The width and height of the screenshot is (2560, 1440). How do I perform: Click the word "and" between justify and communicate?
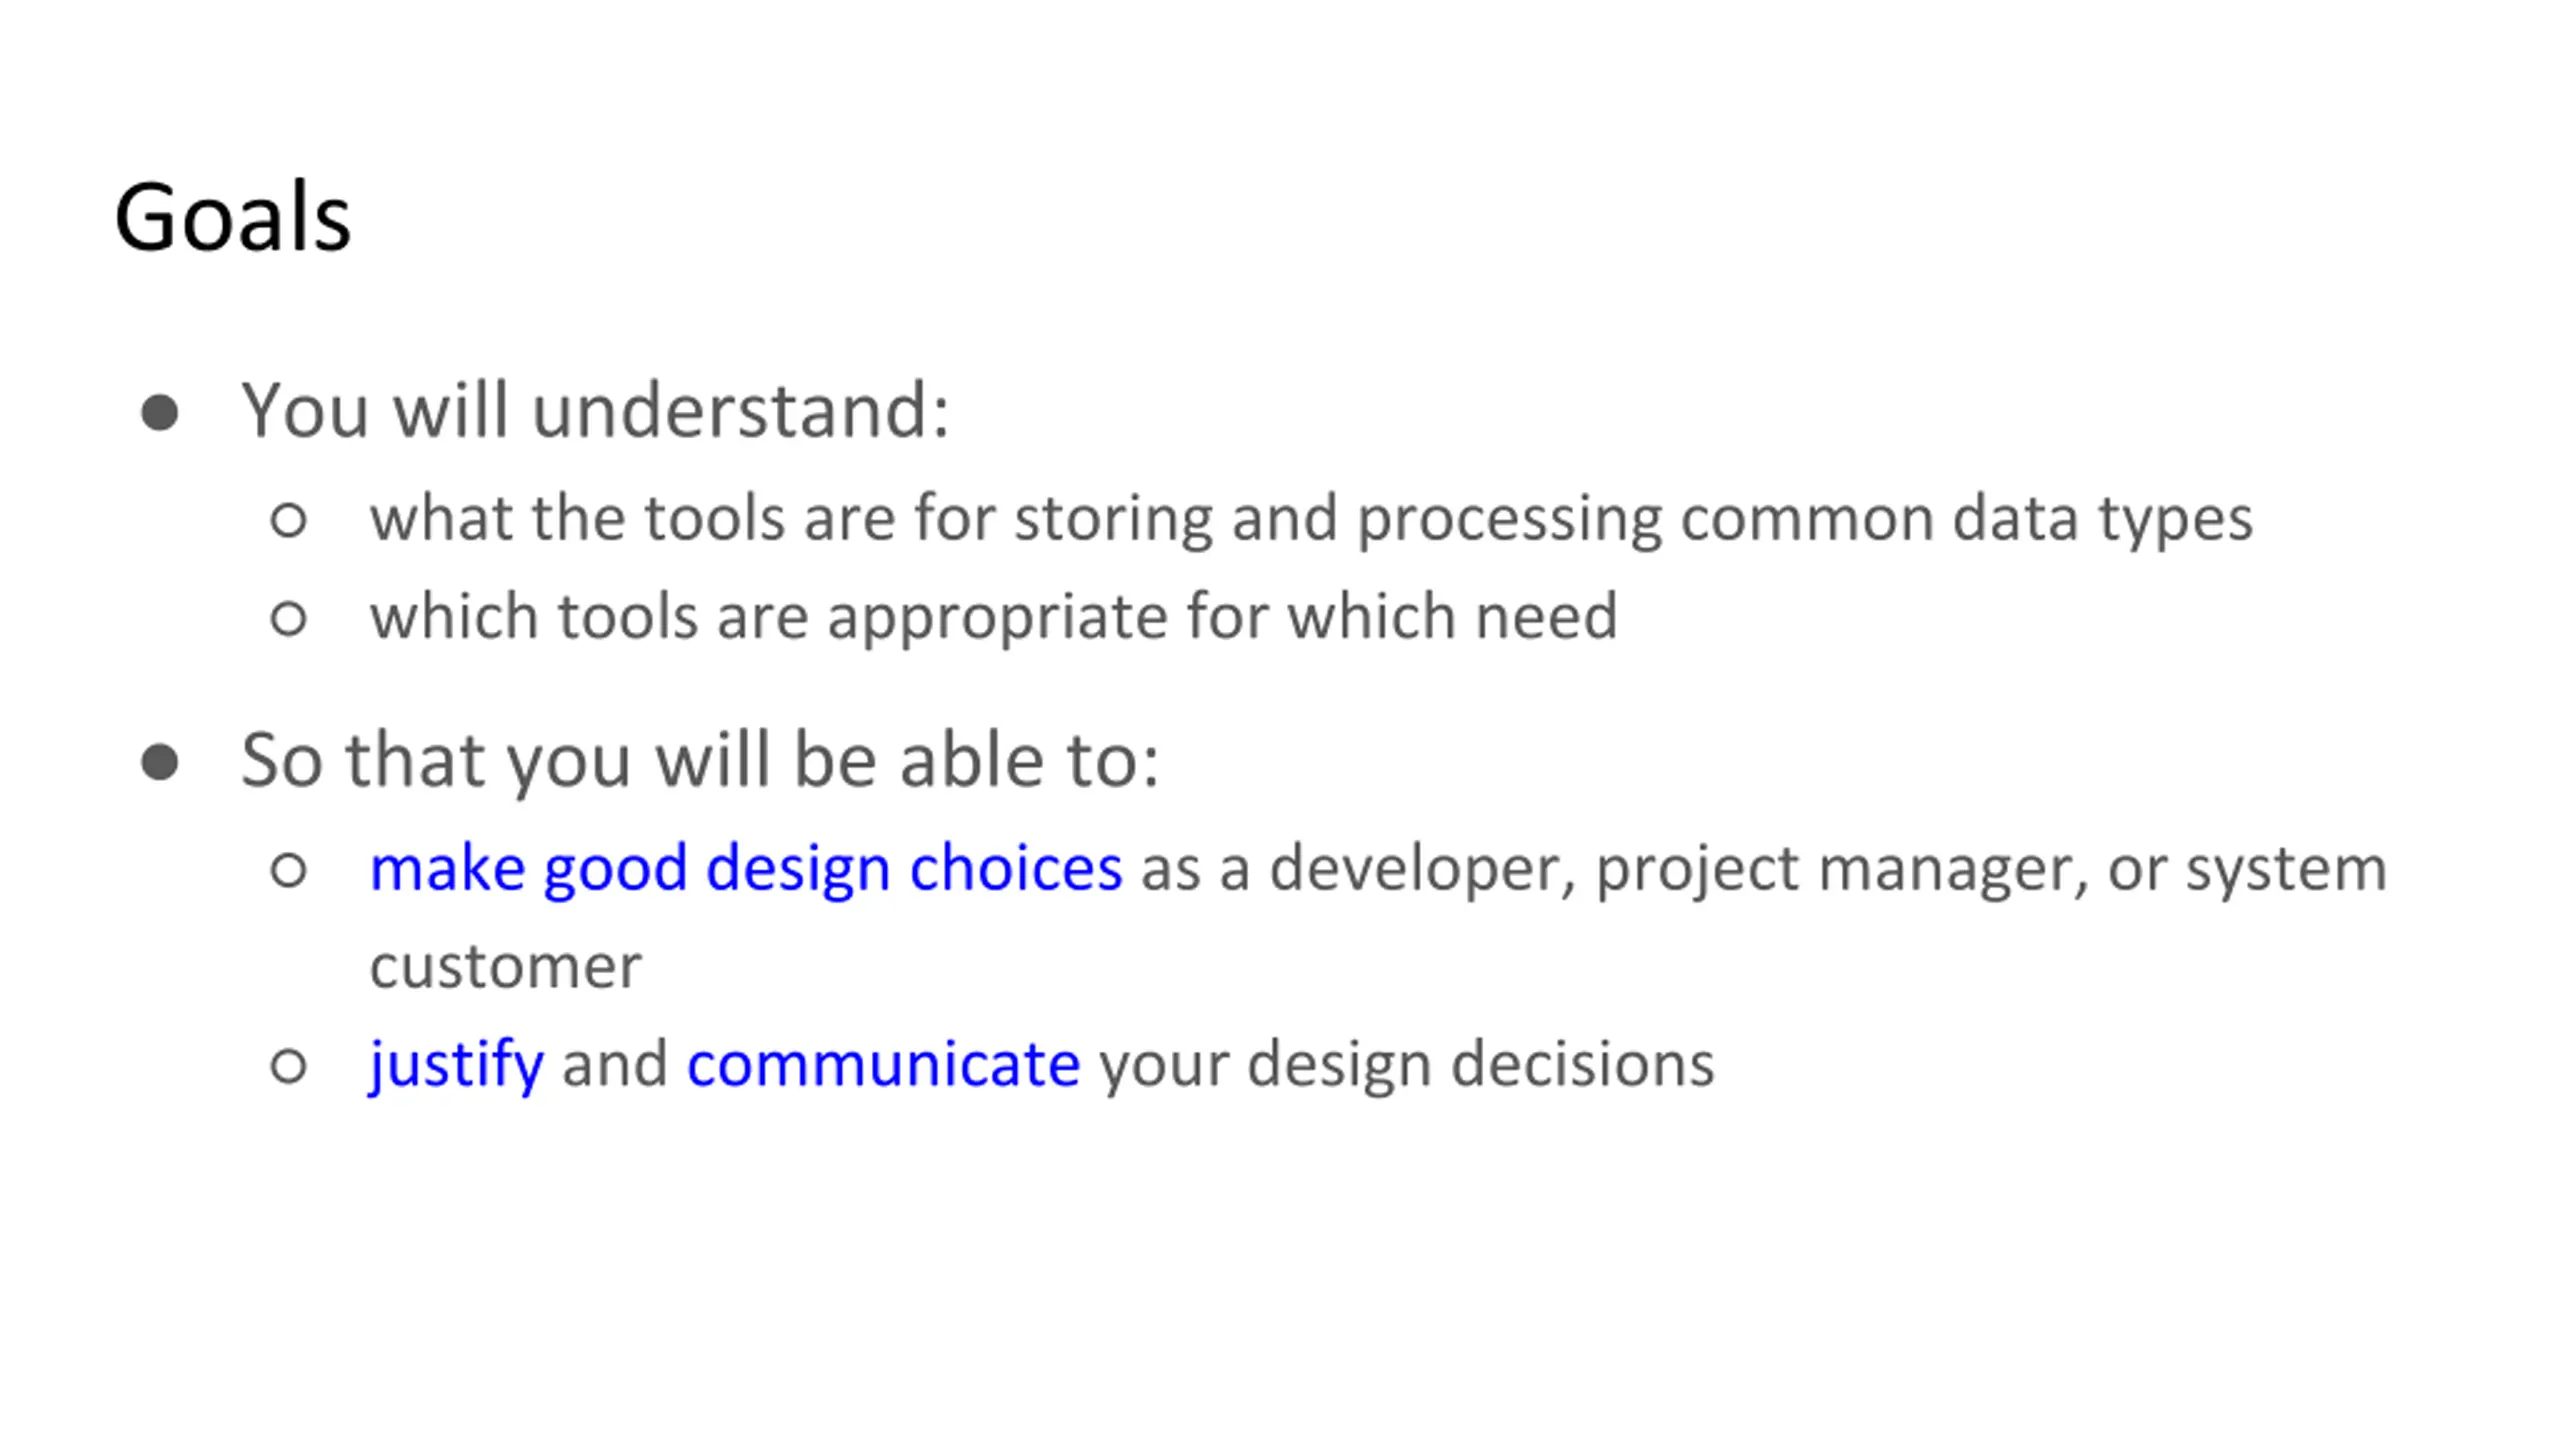615,1064
